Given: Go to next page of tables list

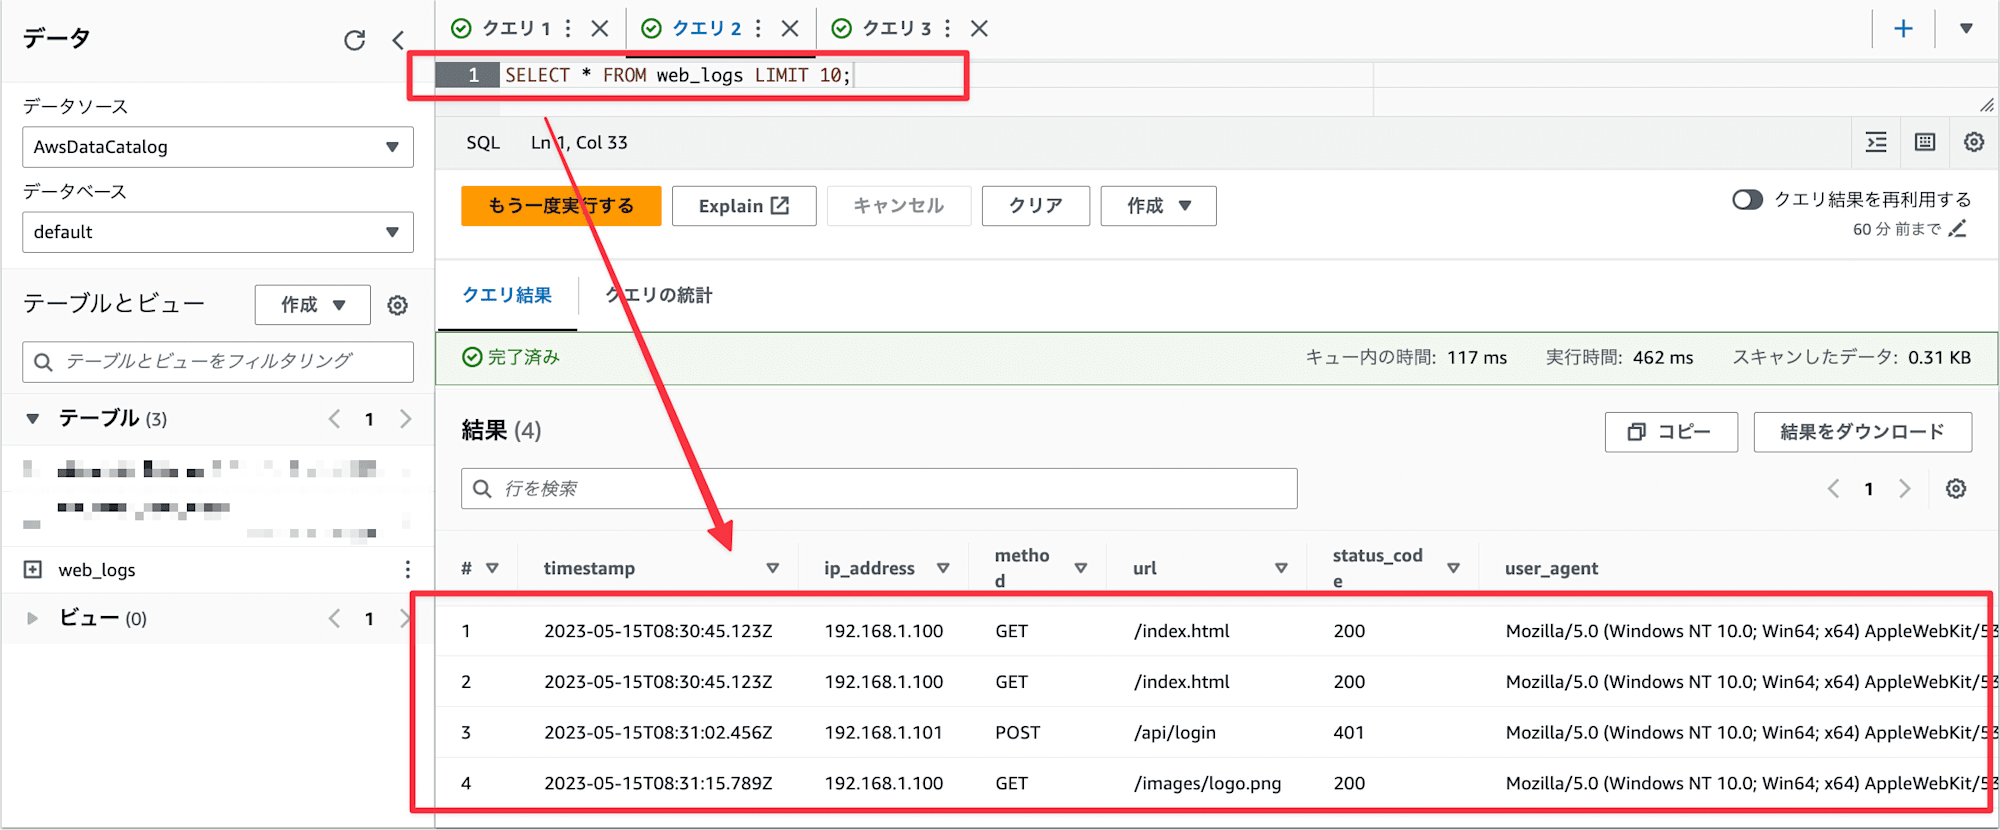Looking at the screenshot, I should [x=405, y=419].
